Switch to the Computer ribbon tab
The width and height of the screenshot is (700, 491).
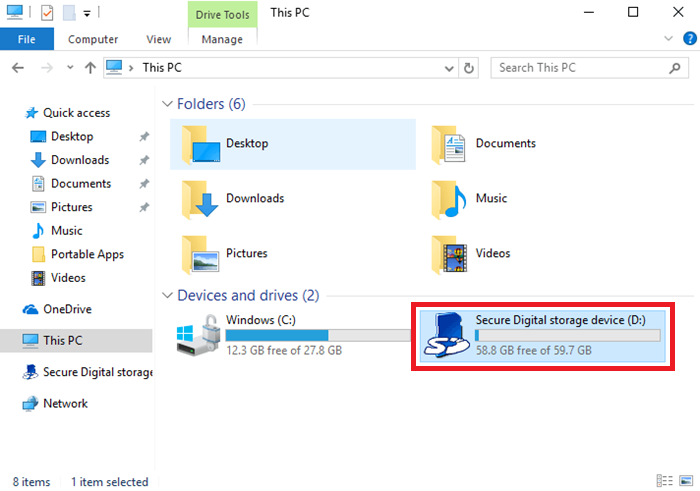tap(93, 39)
